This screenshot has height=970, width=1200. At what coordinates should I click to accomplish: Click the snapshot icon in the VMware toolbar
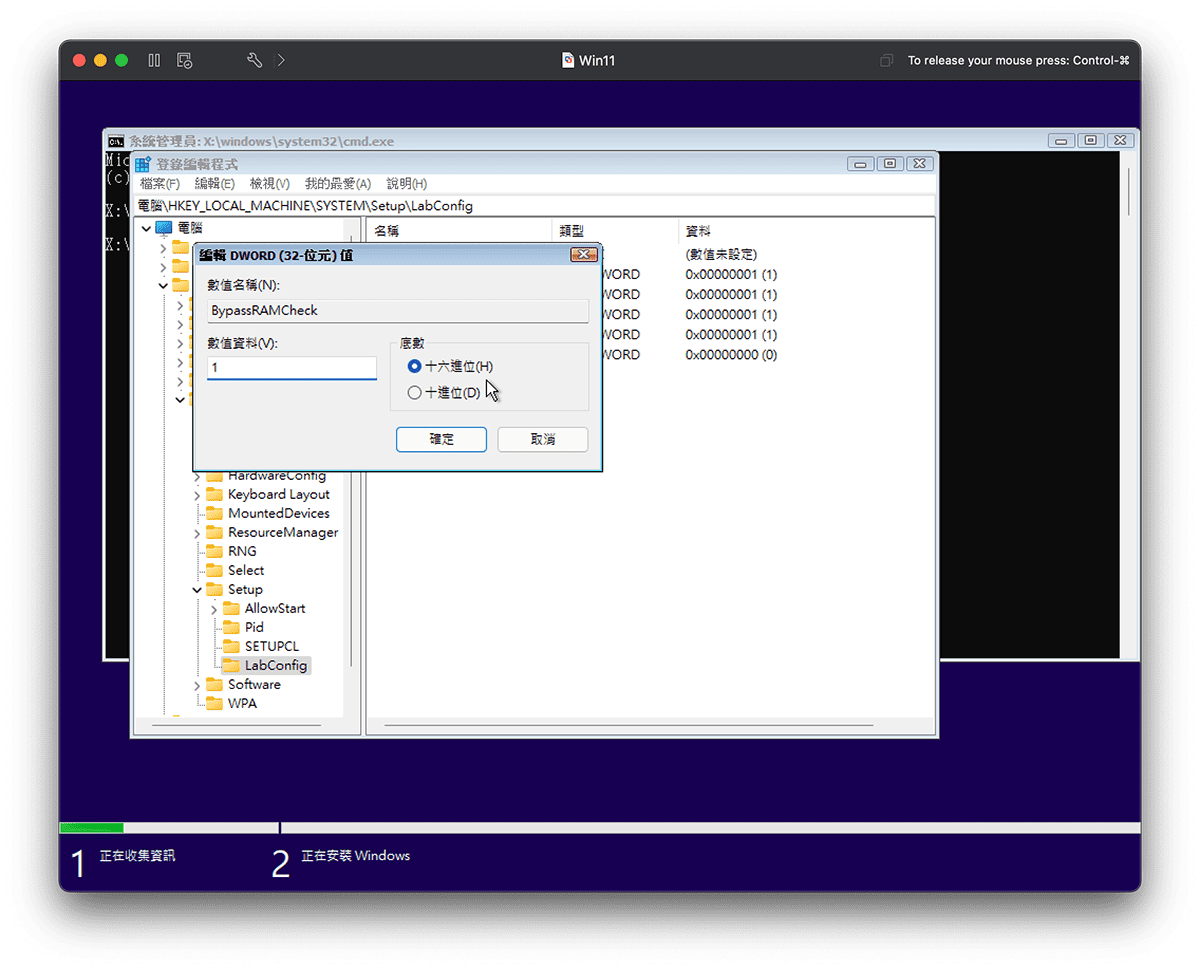coord(184,60)
